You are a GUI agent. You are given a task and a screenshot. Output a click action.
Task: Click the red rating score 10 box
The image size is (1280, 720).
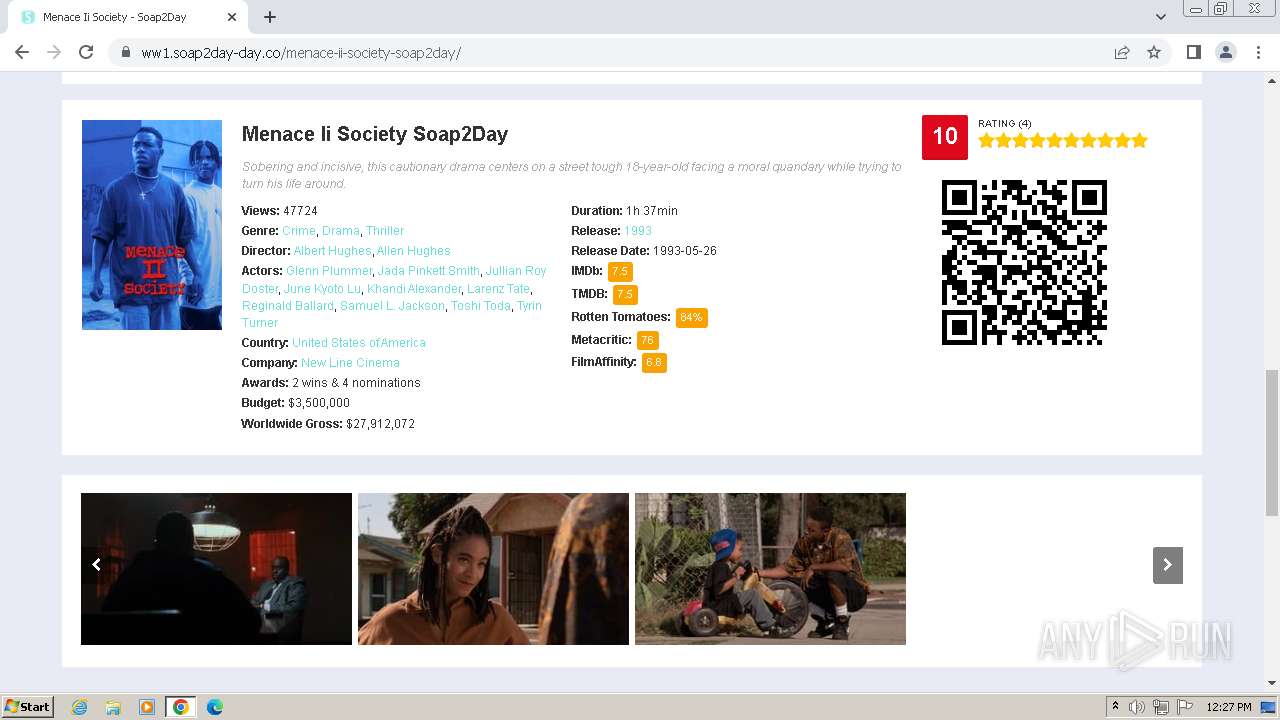tap(945, 137)
